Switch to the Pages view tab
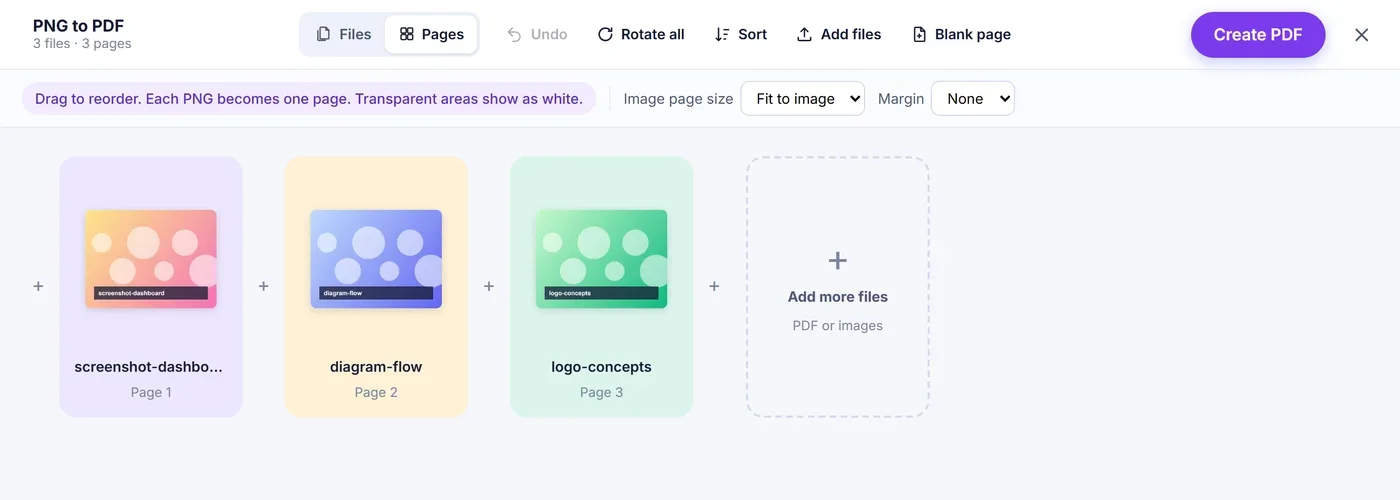Viewport: 1400px width, 500px height. [x=431, y=34]
